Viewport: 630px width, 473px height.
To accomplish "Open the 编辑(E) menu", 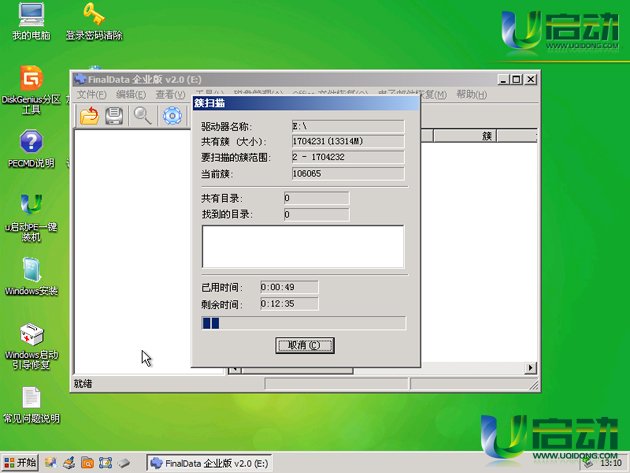I will pyautogui.click(x=130, y=94).
